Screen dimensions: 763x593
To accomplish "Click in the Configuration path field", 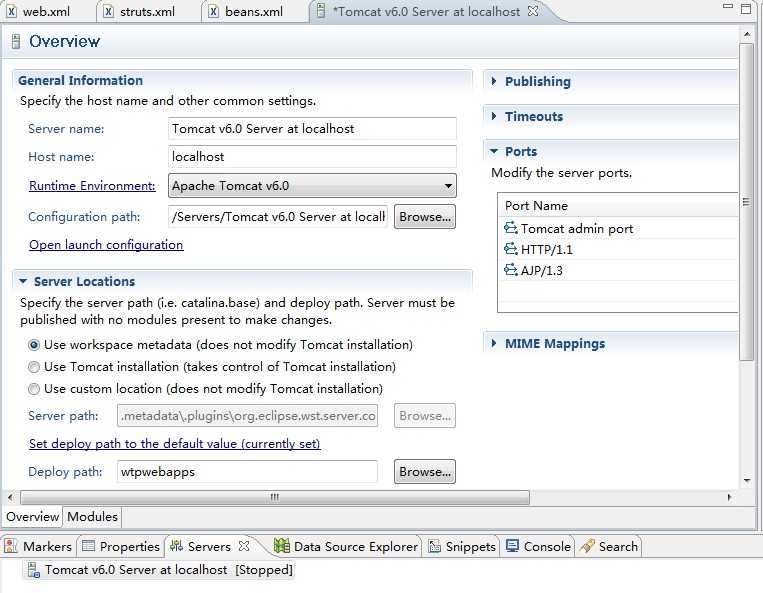I will 278,216.
